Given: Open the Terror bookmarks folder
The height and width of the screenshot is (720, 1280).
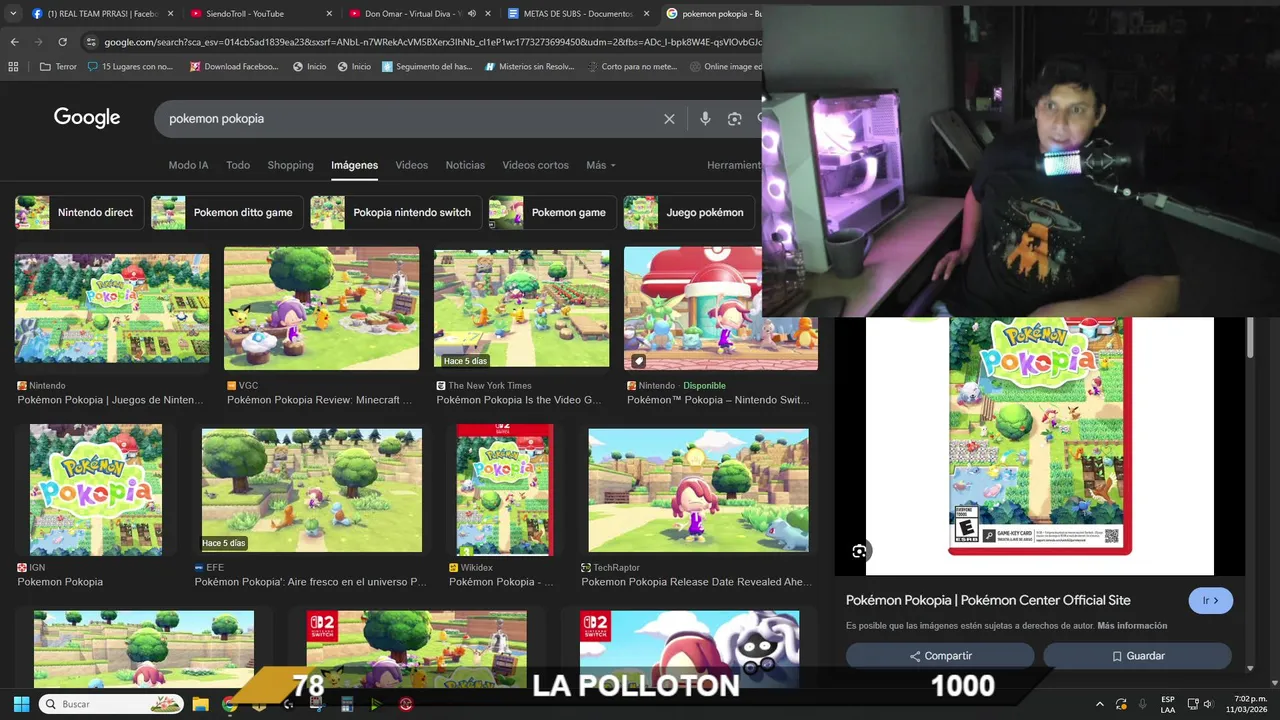Looking at the screenshot, I should point(58,67).
